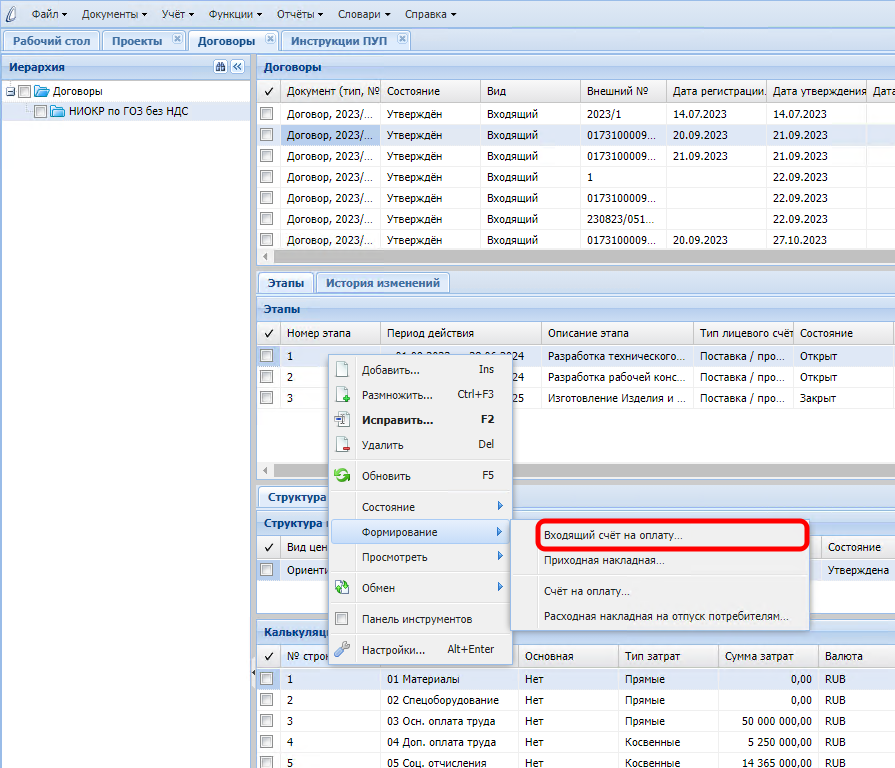Screen dimensions: 895x768
Task: Tick the НИОКР по ГОЗ без НДС checkbox
Action: click(41, 112)
